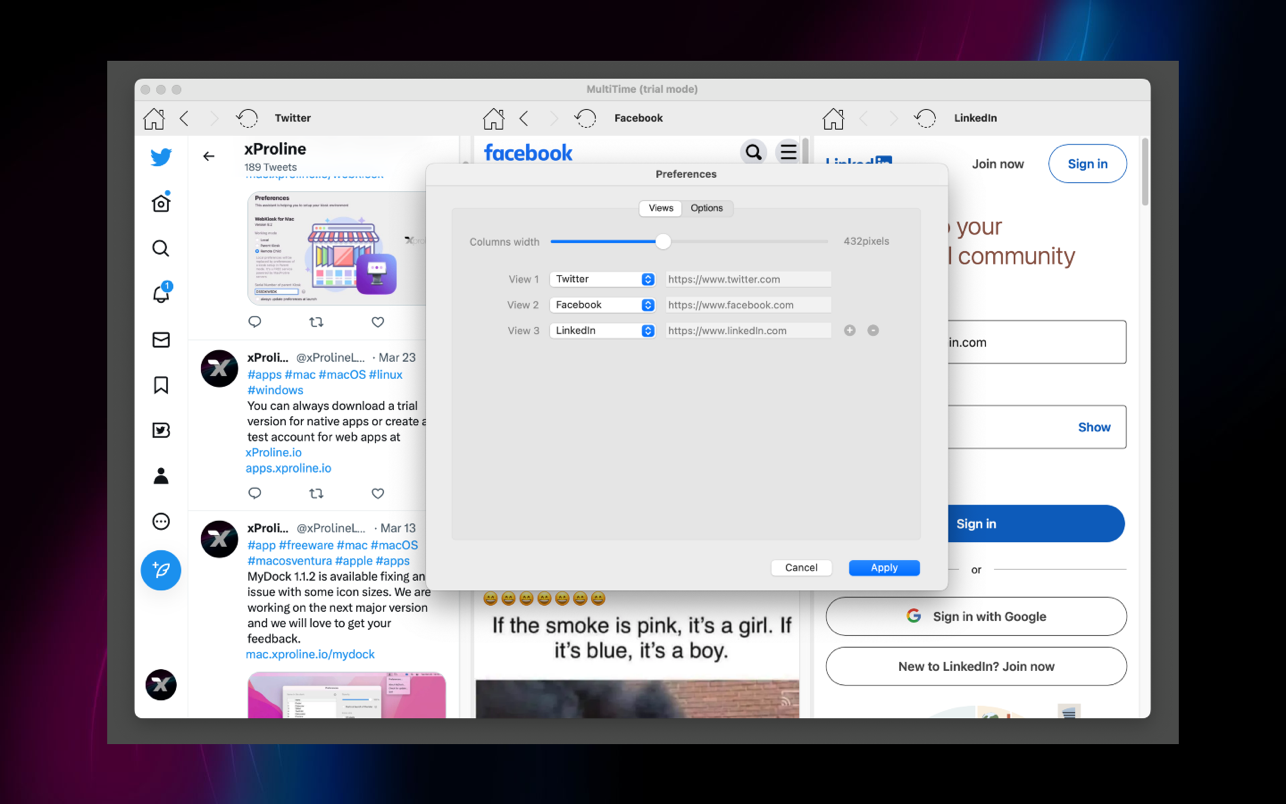
Task: Click the xProline account avatar at sidebar bottom
Action: pos(161,685)
